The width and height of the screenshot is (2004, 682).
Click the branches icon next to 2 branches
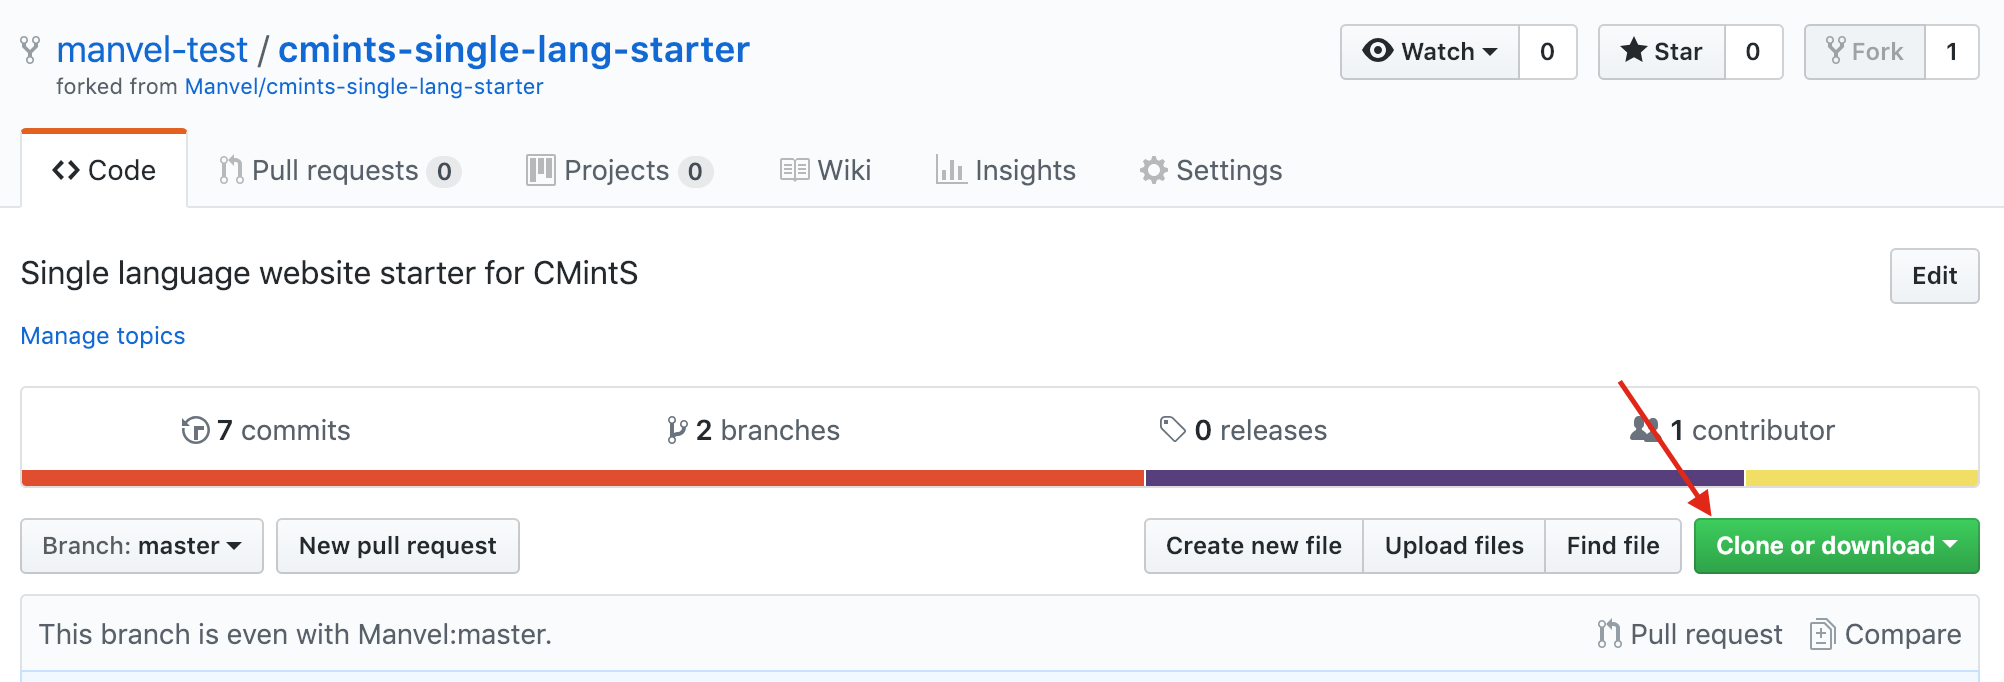click(x=677, y=430)
